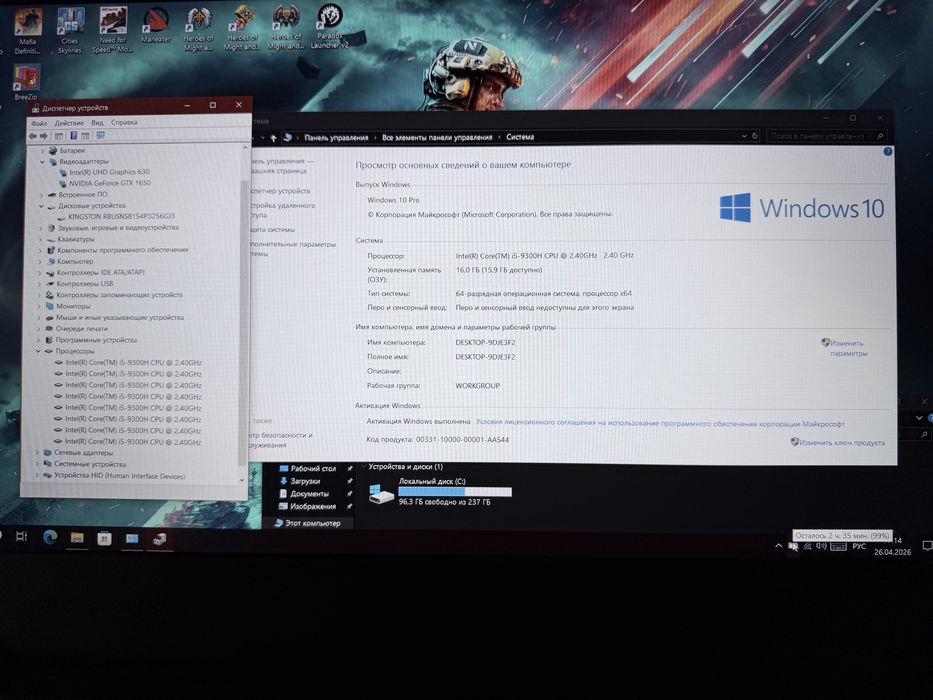Click Все элементы панели управления breadcrumb
This screenshot has width=933, height=700.
437,138
